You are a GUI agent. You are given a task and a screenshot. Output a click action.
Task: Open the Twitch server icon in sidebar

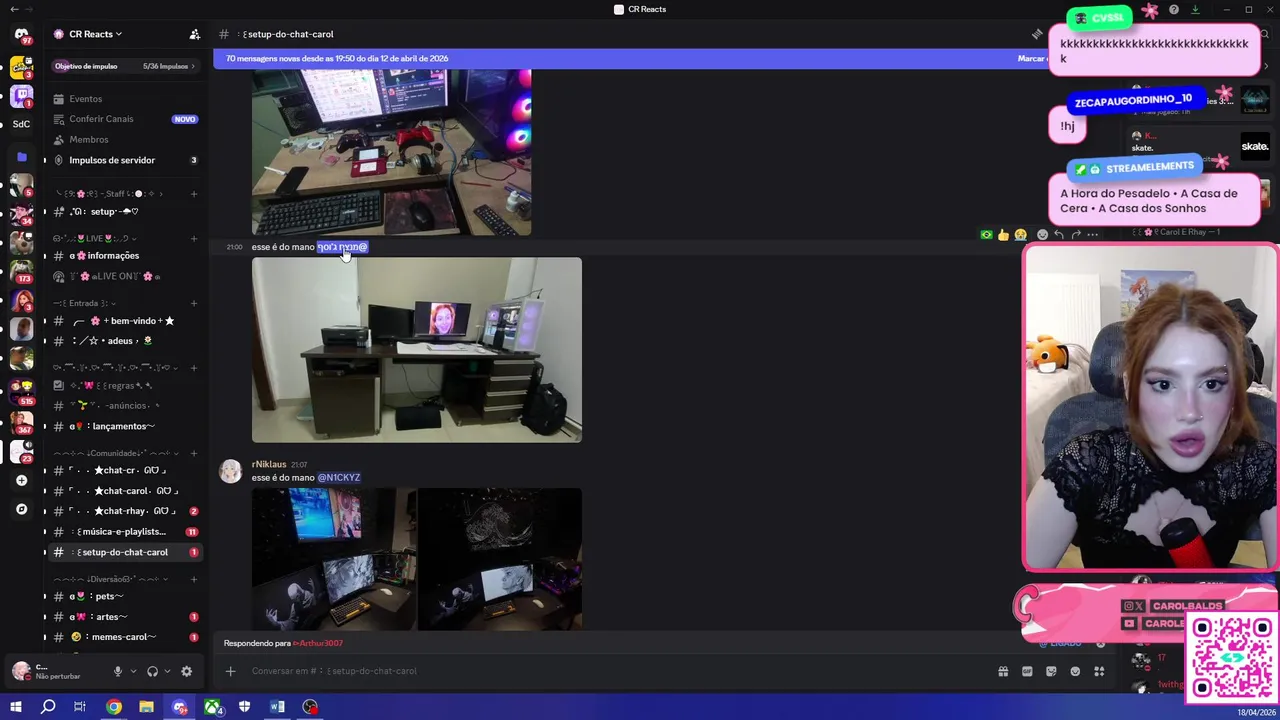pos(21,96)
